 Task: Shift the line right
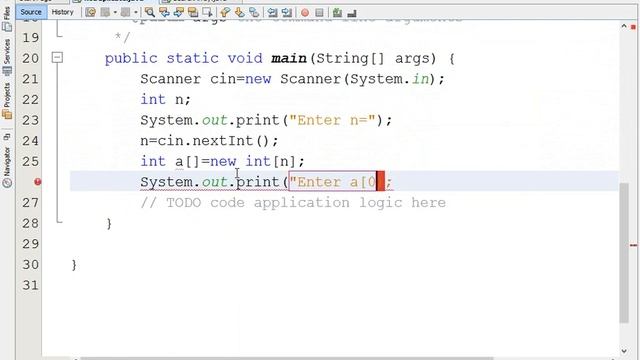287,13
